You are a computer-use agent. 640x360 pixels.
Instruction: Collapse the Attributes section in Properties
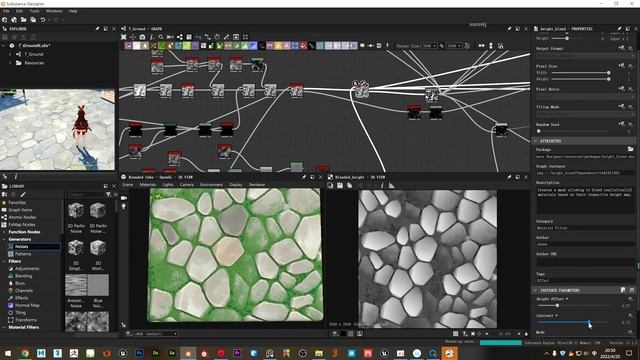coord(536,141)
